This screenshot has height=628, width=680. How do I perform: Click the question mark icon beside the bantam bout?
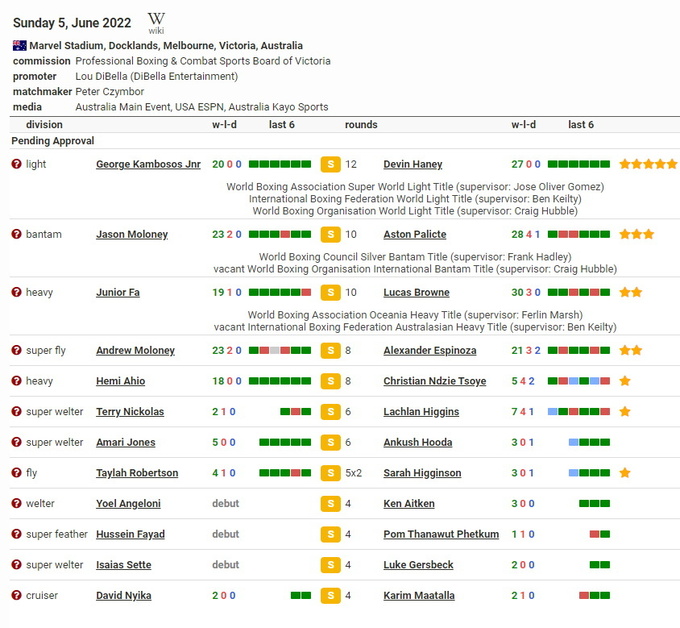[x=16, y=234]
